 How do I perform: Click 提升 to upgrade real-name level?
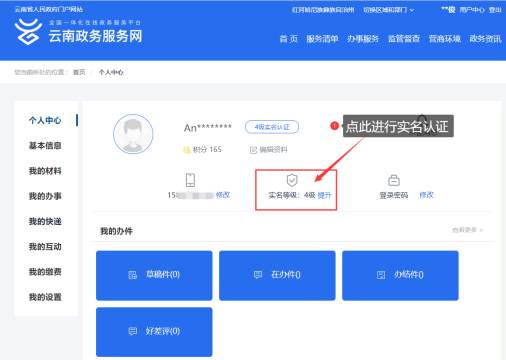tap(324, 195)
